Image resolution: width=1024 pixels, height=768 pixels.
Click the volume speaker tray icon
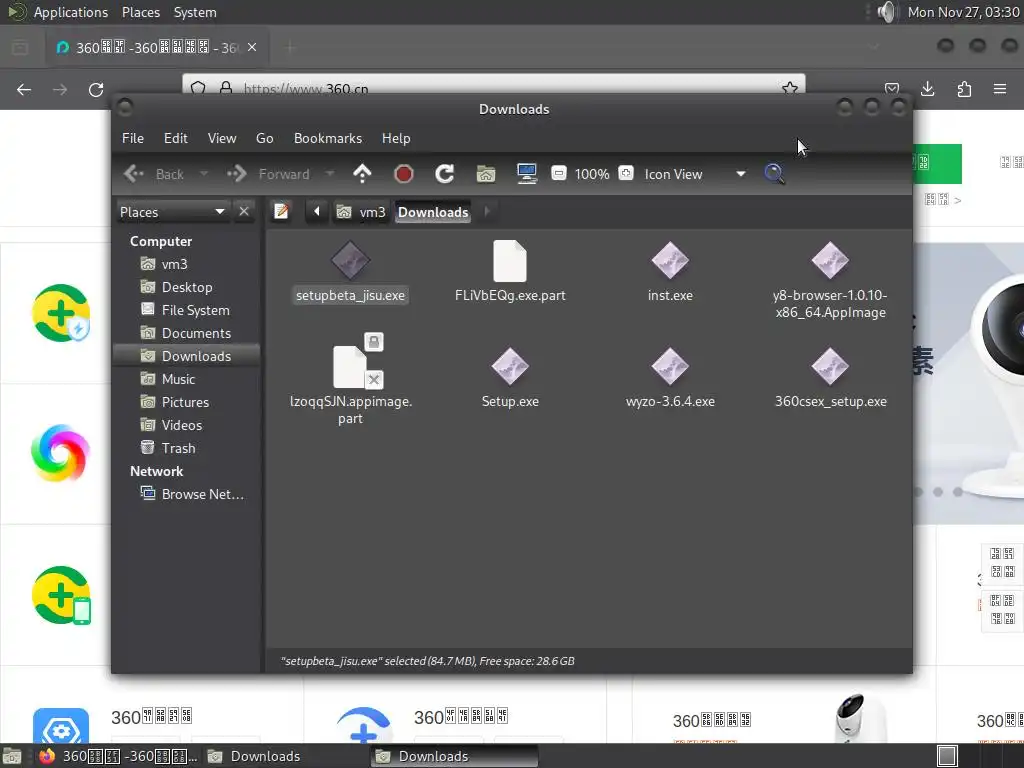point(887,12)
